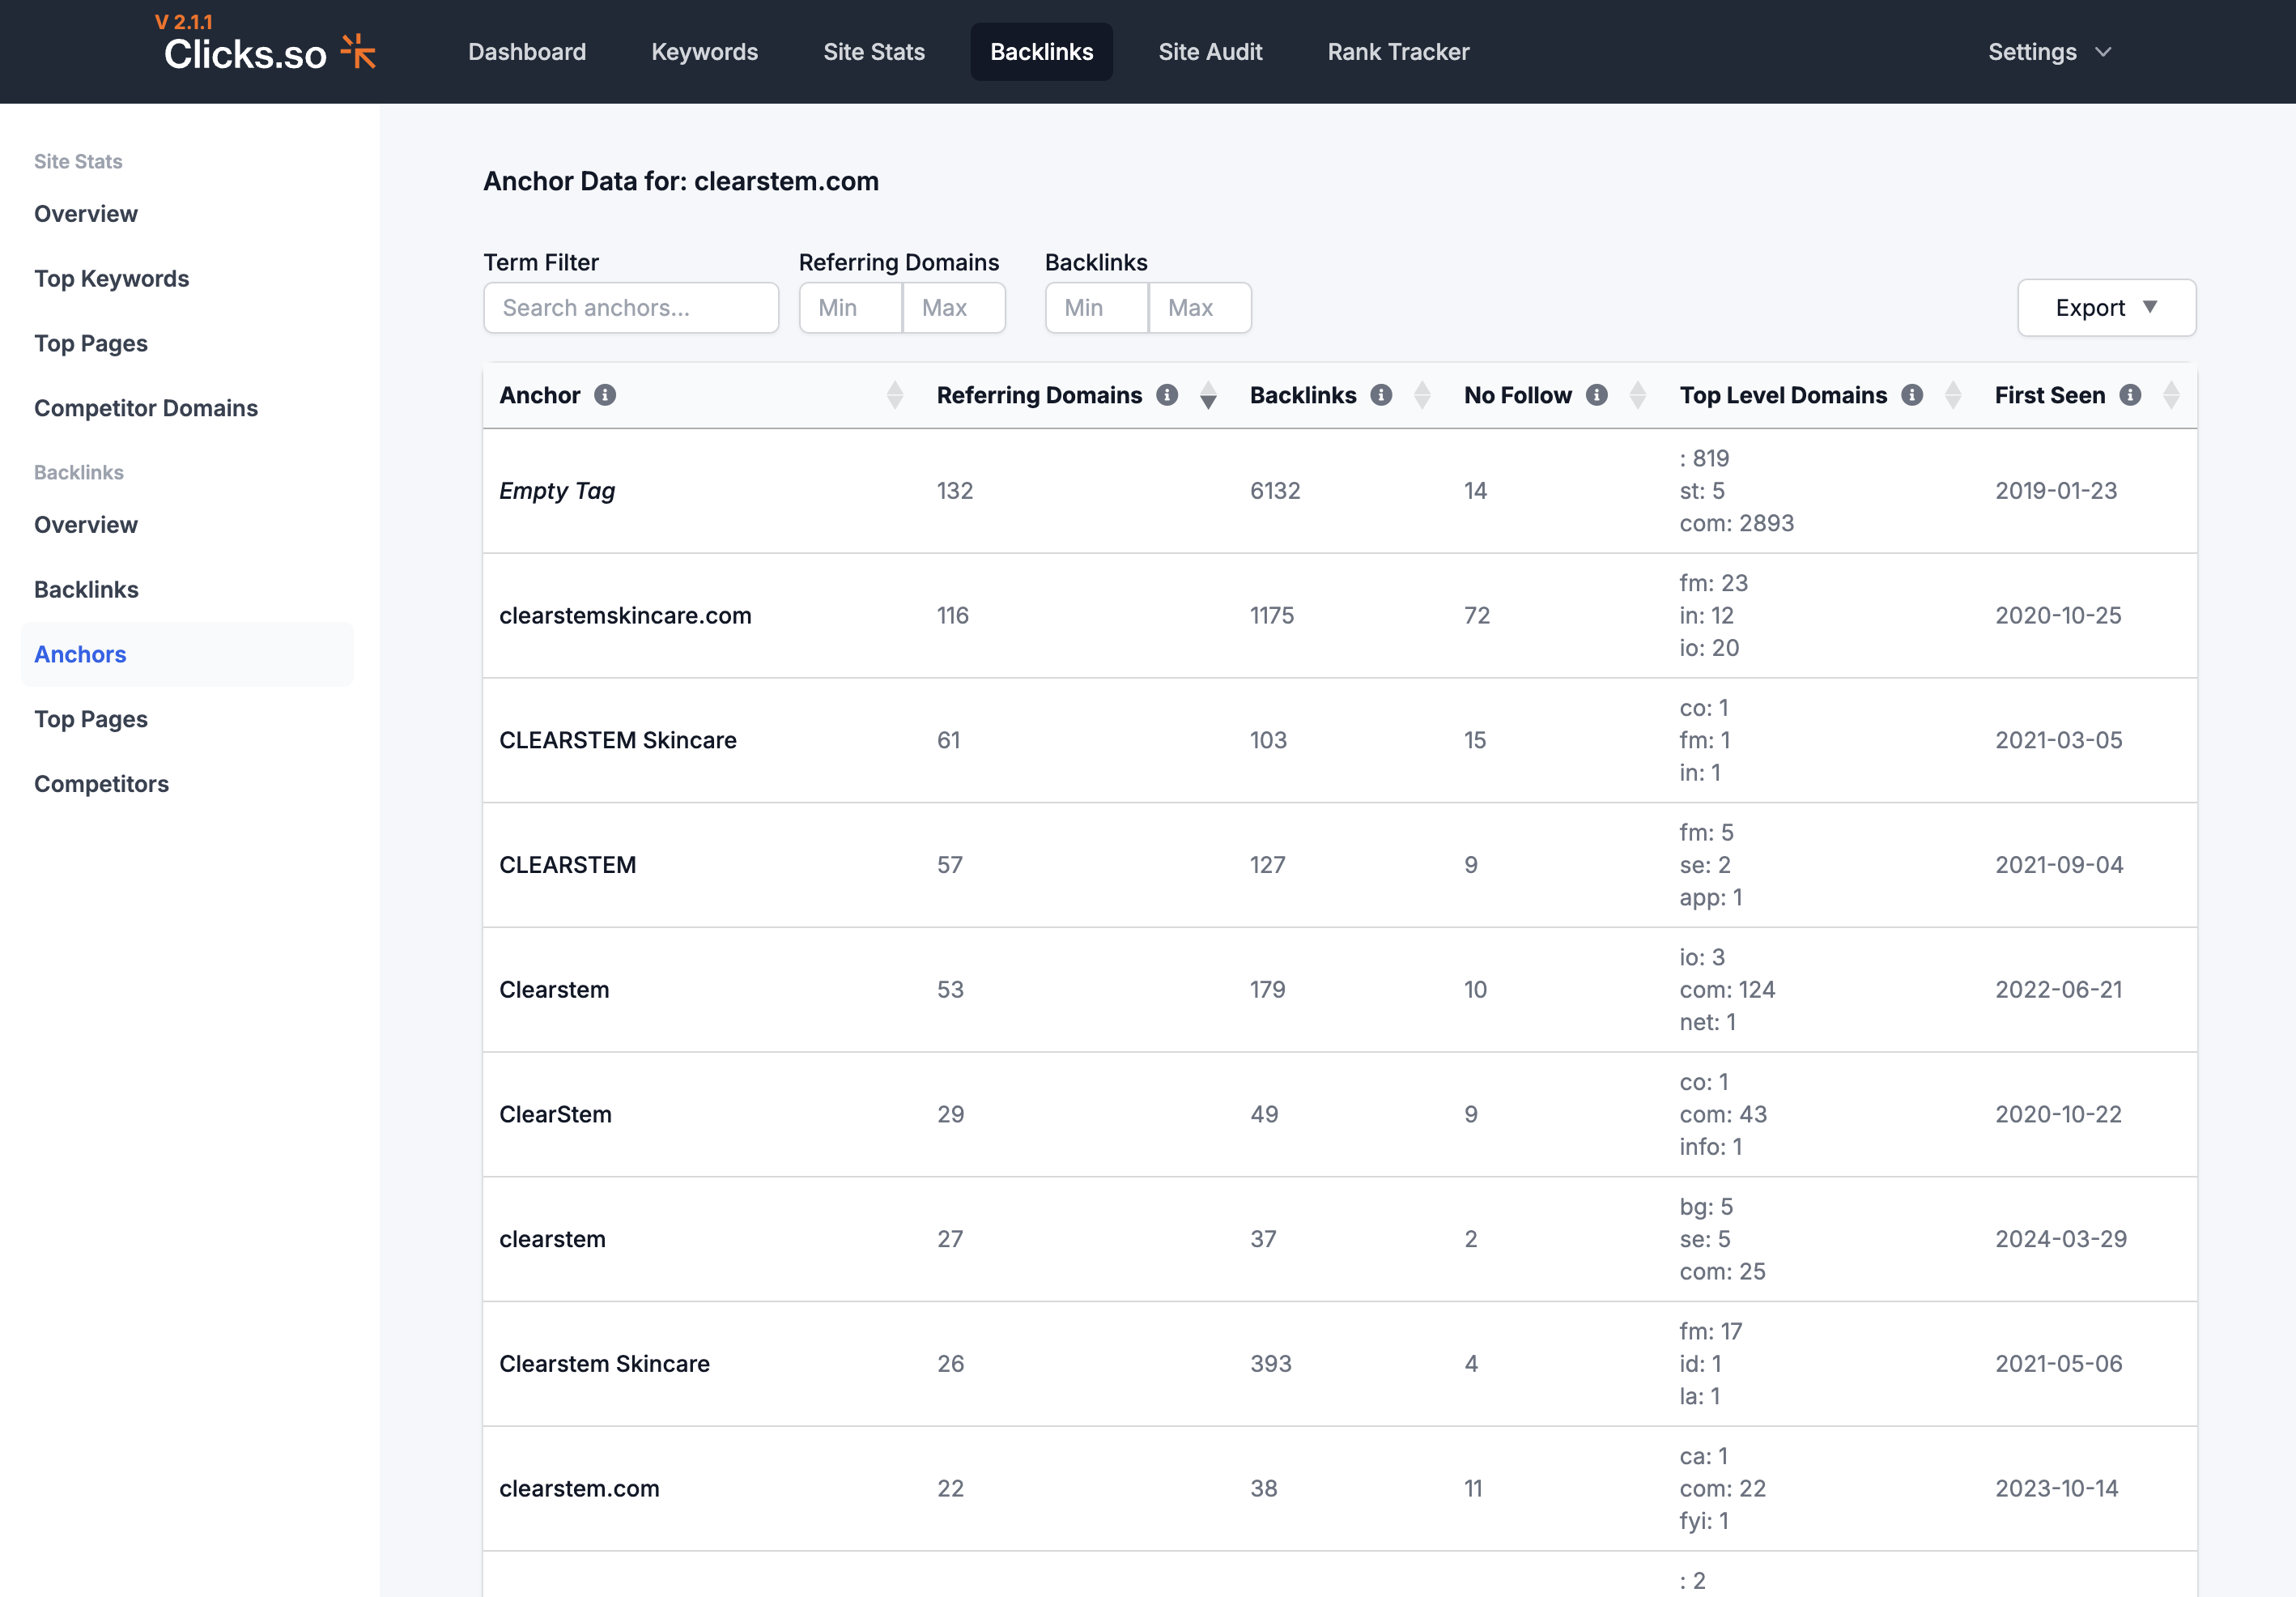Viewport: 2296px width, 1597px height.
Task: Click Referring Domains Min field
Action: click(x=851, y=308)
